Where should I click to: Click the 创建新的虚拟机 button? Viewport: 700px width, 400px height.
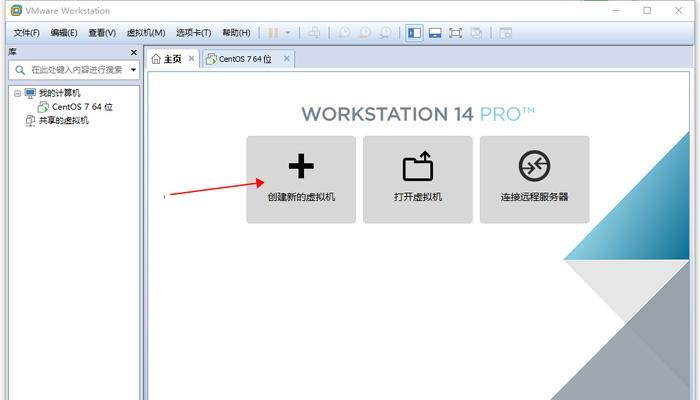tap(301, 179)
